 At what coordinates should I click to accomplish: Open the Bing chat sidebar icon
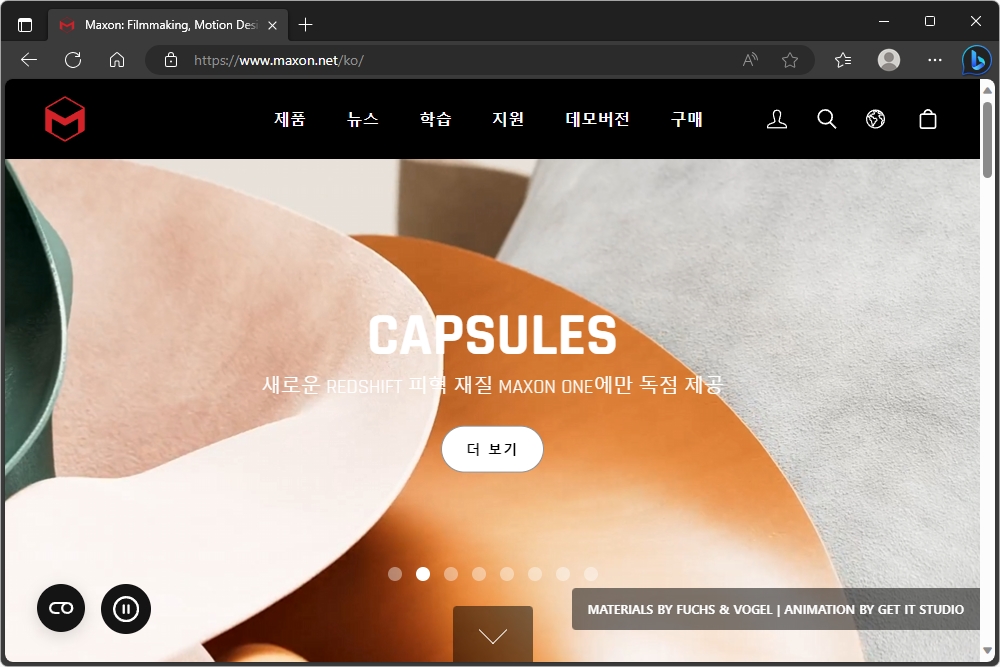[976, 61]
